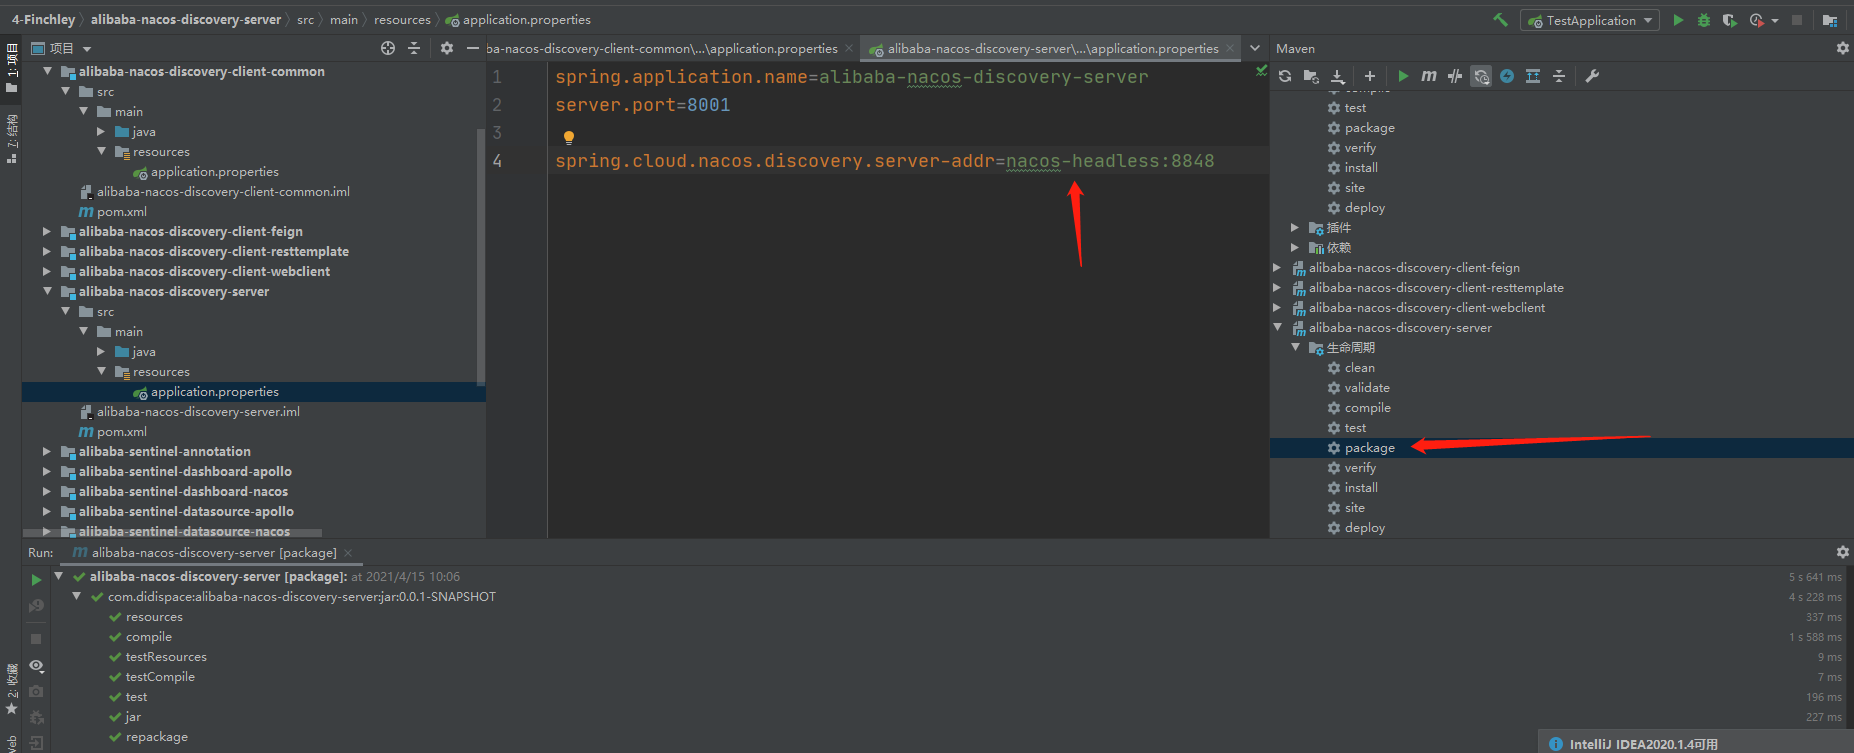The height and width of the screenshot is (753, 1854).
Task: Open the eye view options in Run panel
Action: 36,666
